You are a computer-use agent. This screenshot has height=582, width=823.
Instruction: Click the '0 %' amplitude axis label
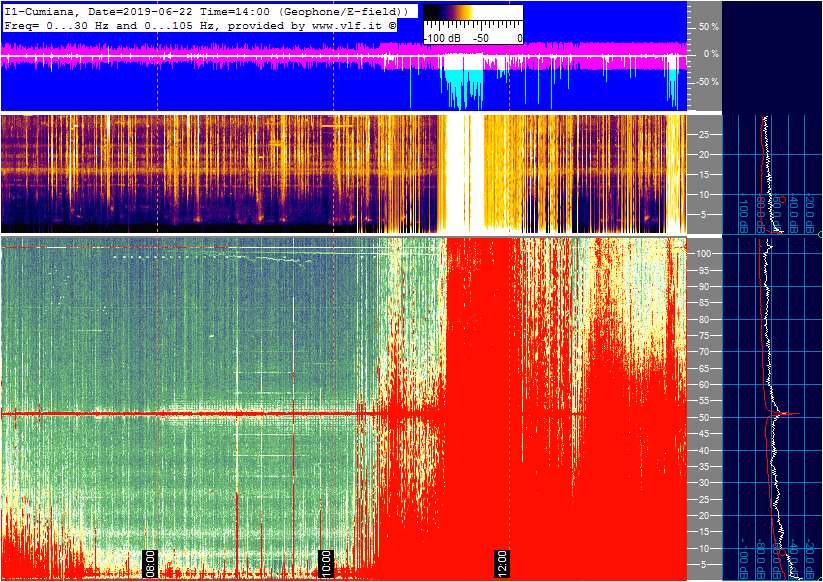[710, 54]
